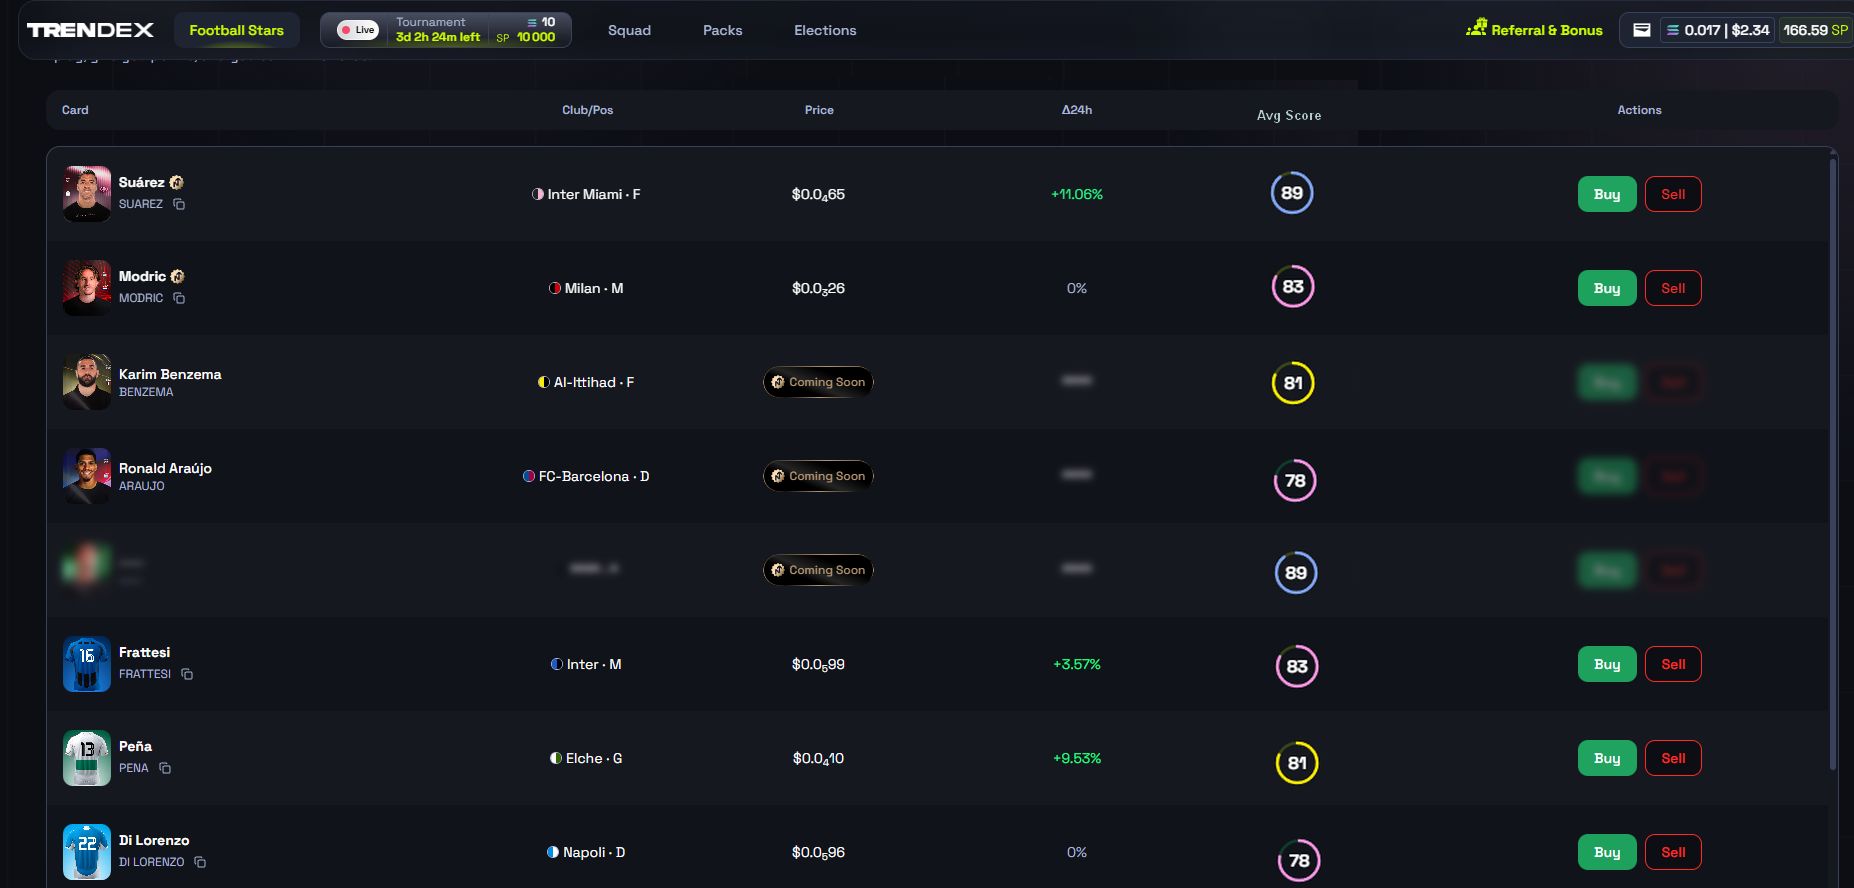Open Suárez player photo
1854x888 pixels.
point(87,194)
